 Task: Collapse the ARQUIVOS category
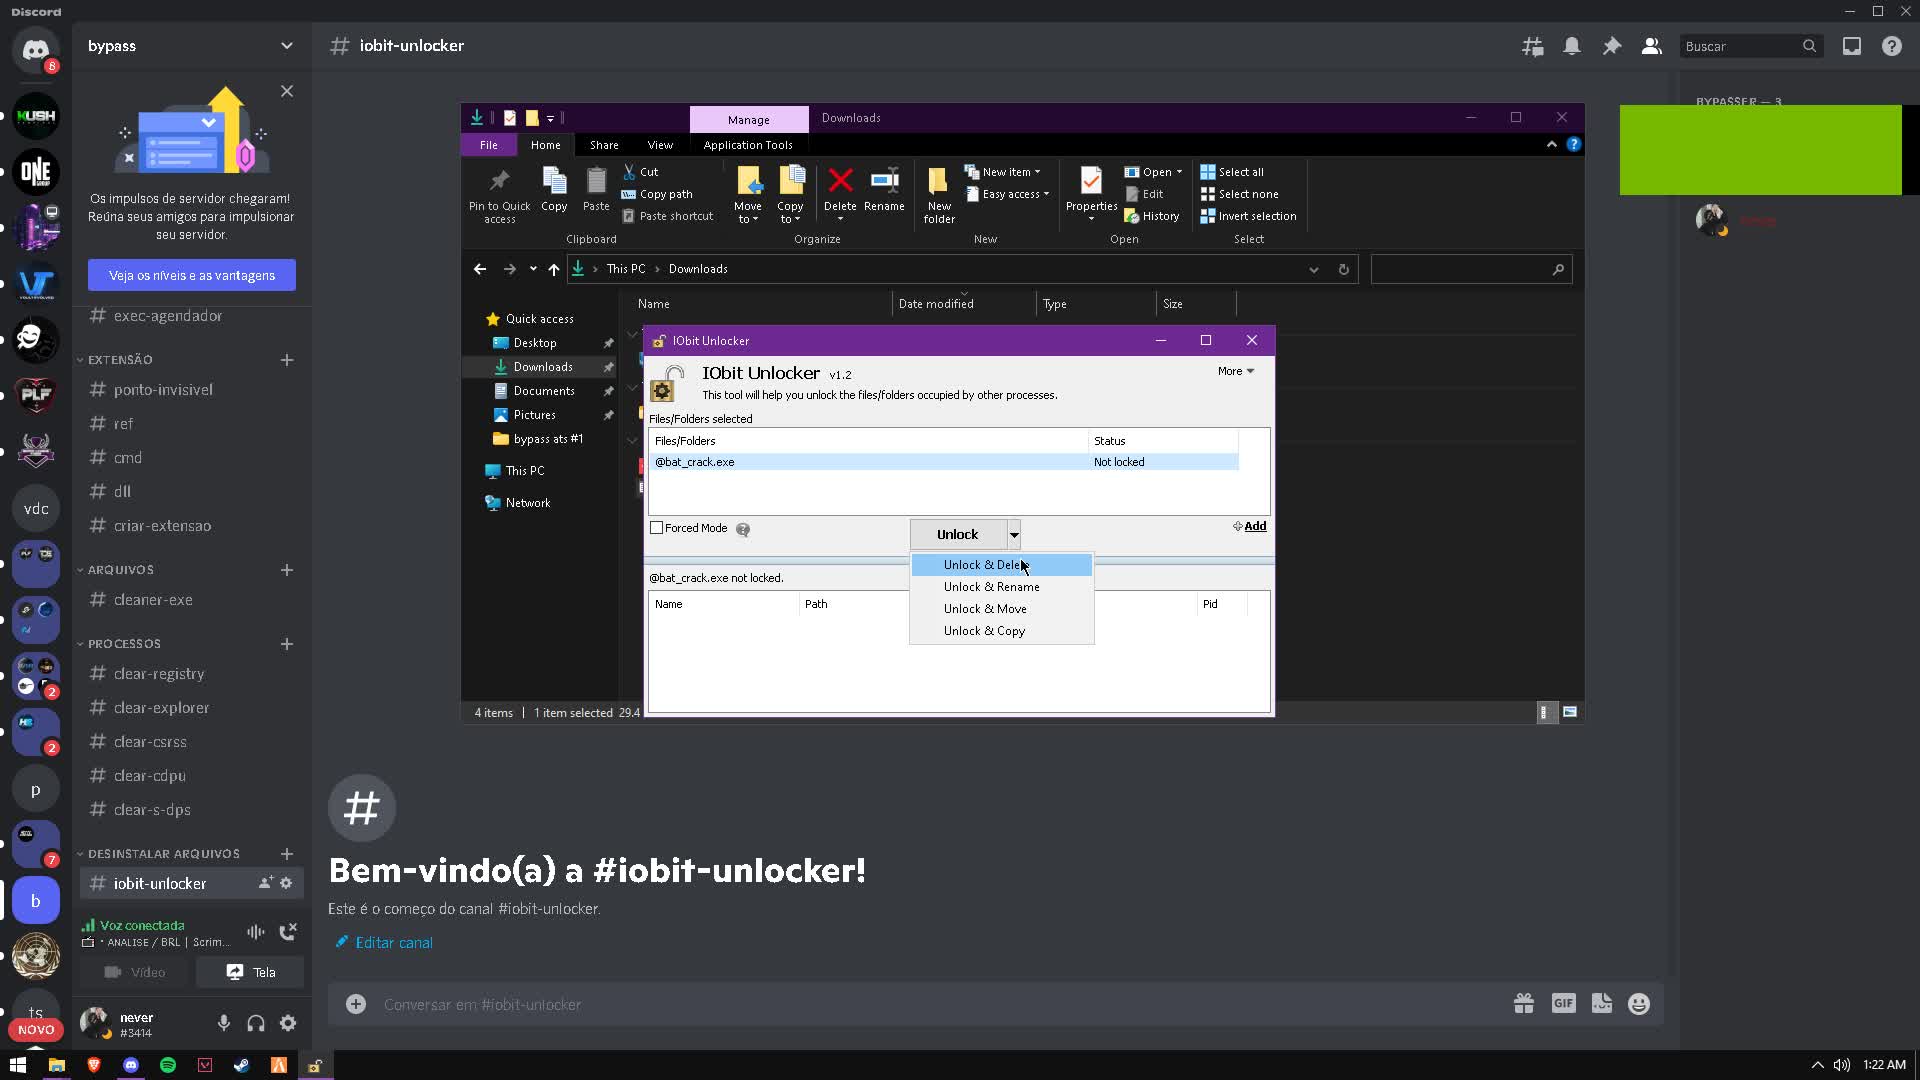pyautogui.click(x=120, y=570)
